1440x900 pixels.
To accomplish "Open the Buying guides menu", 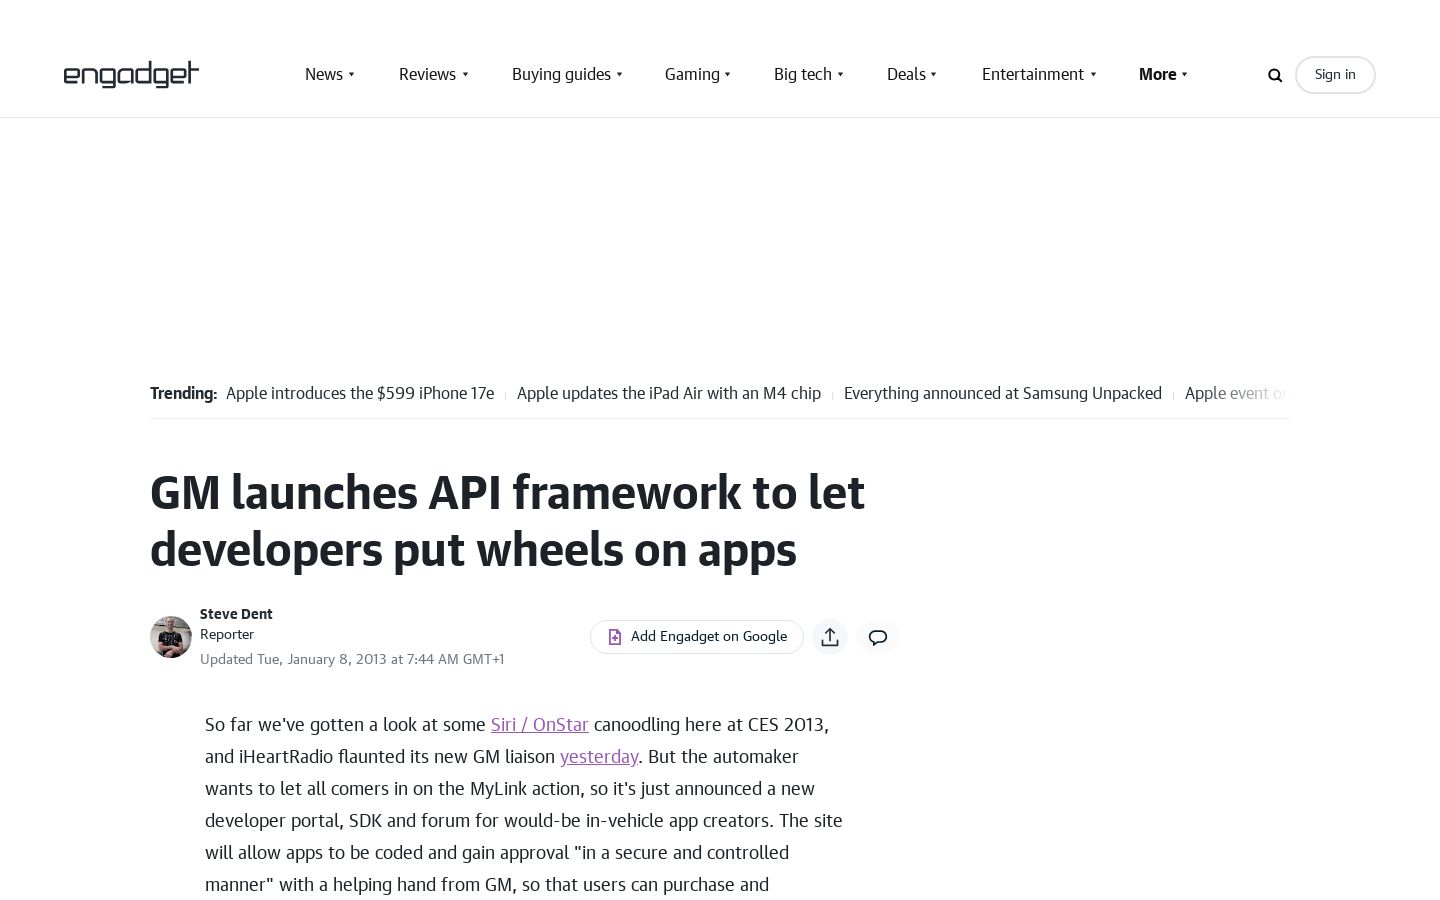I will [561, 74].
